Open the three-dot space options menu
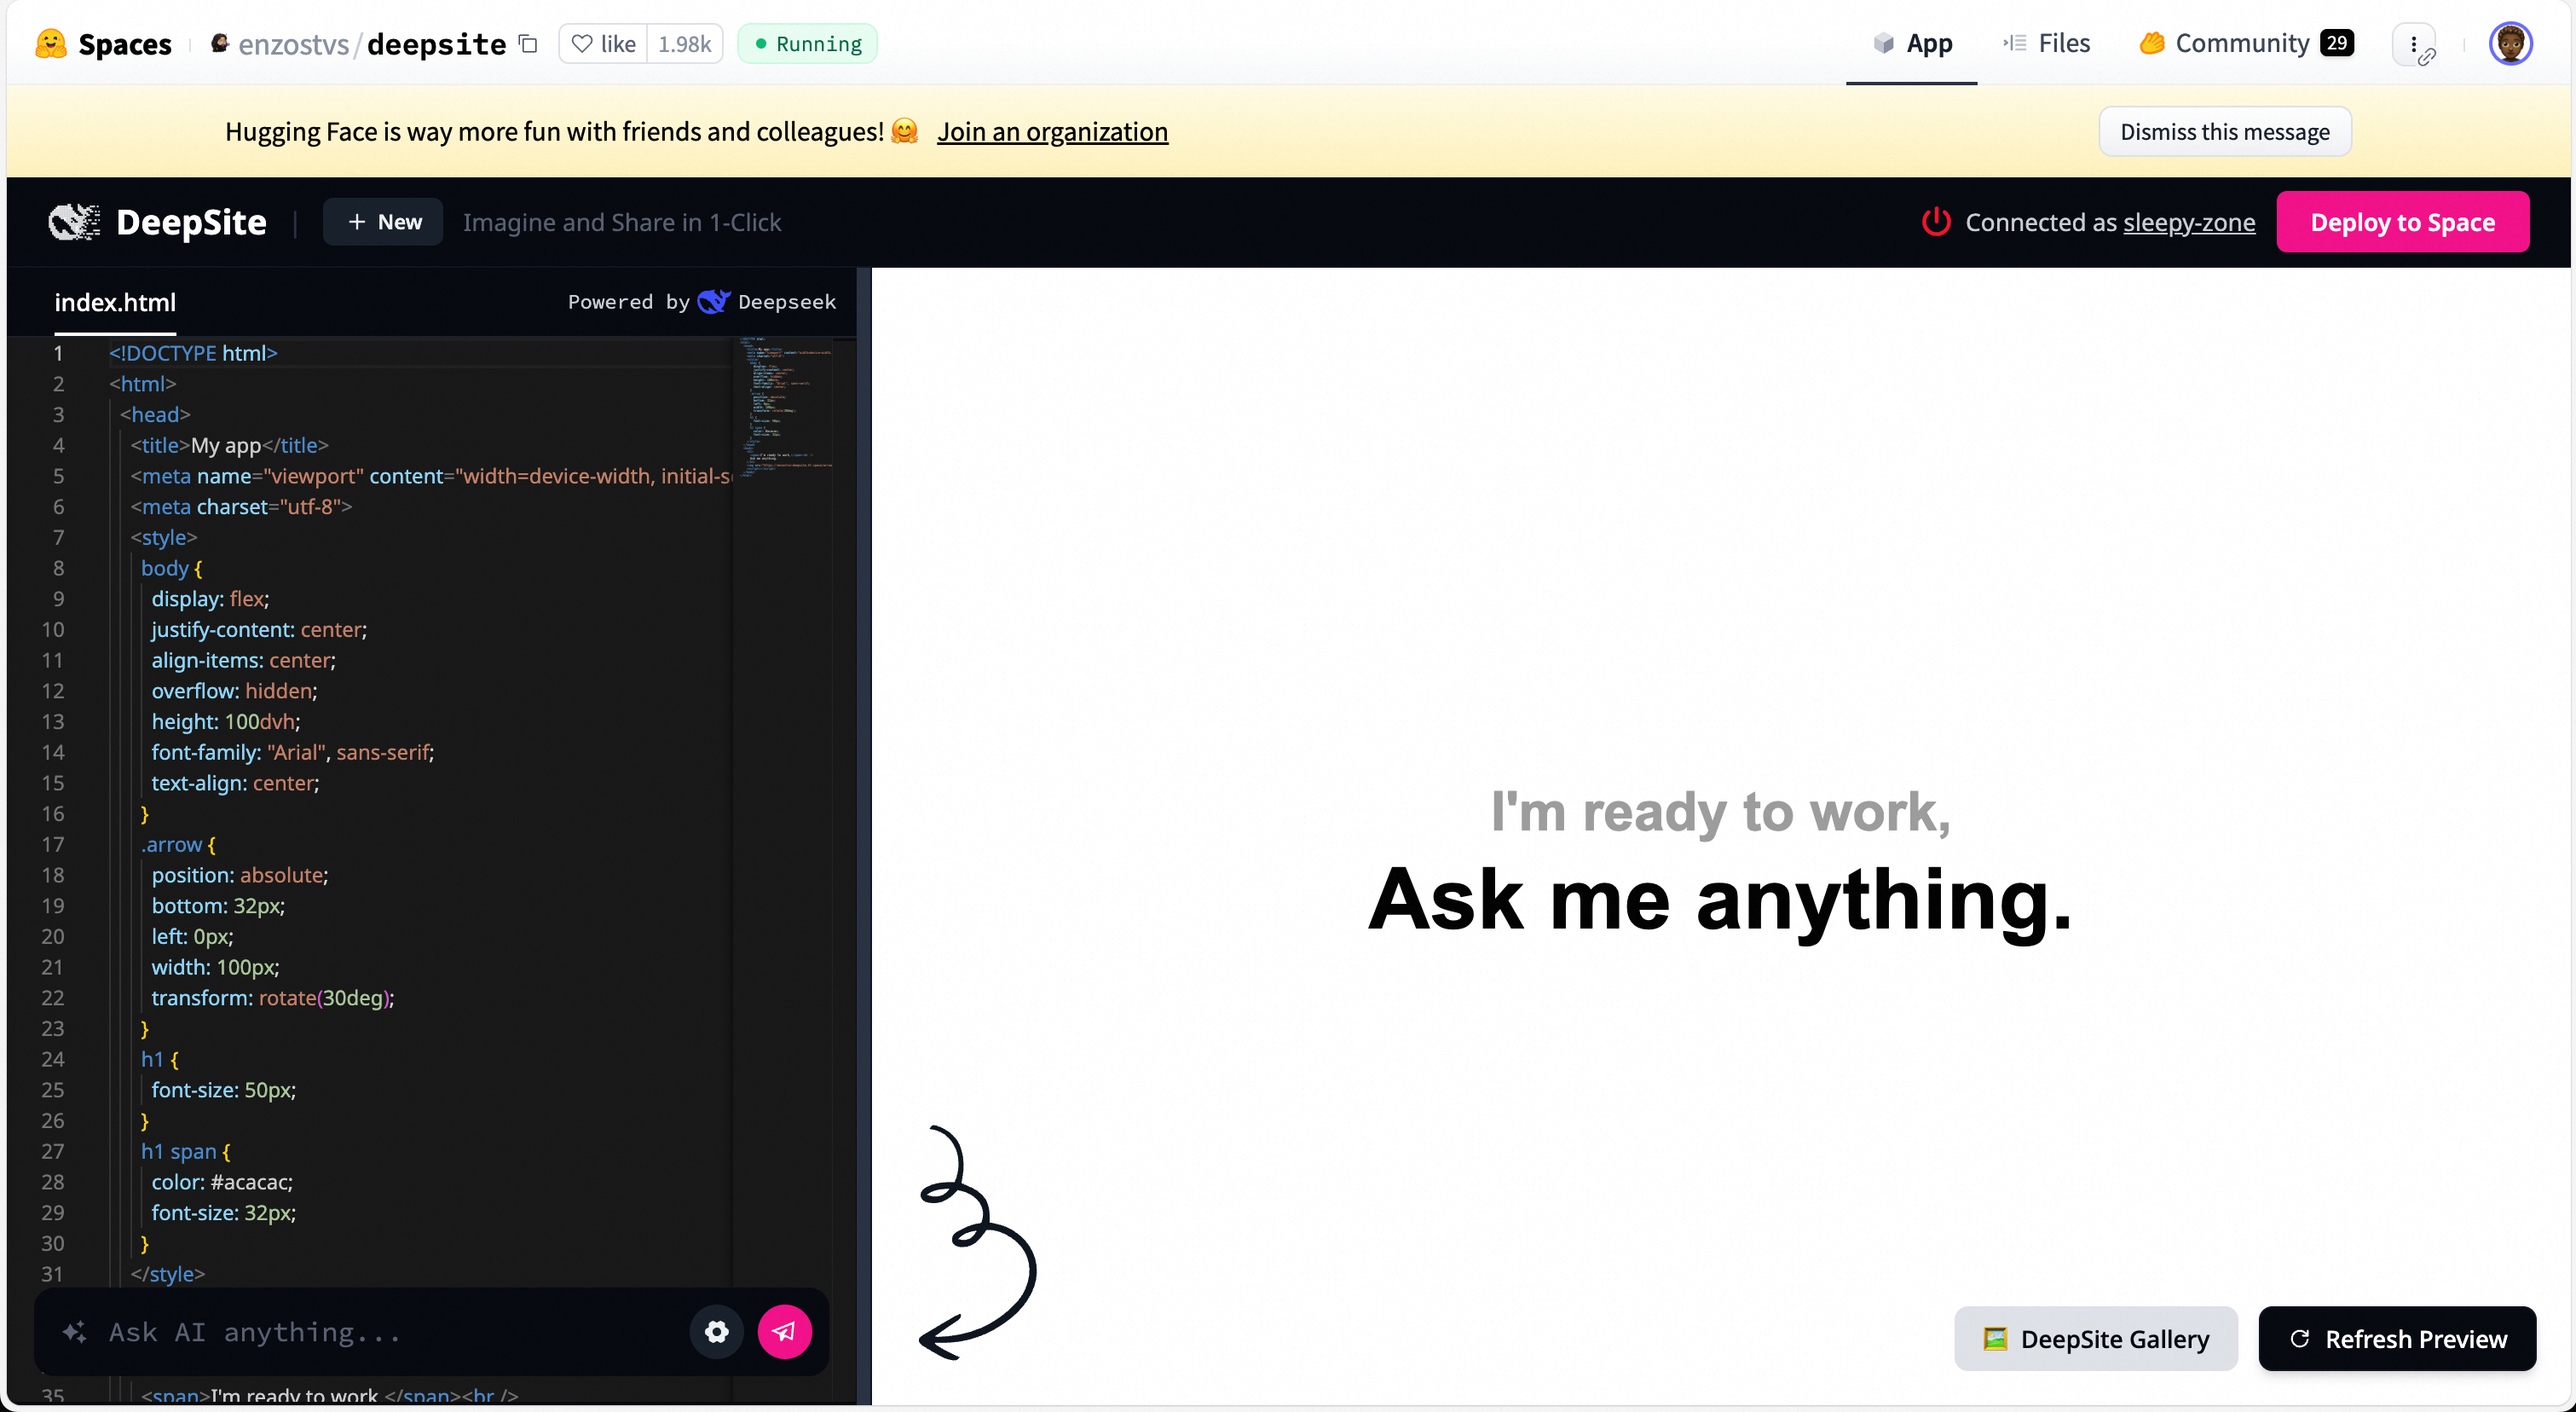This screenshot has height=1412, width=2576. pyautogui.click(x=2414, y=44)
